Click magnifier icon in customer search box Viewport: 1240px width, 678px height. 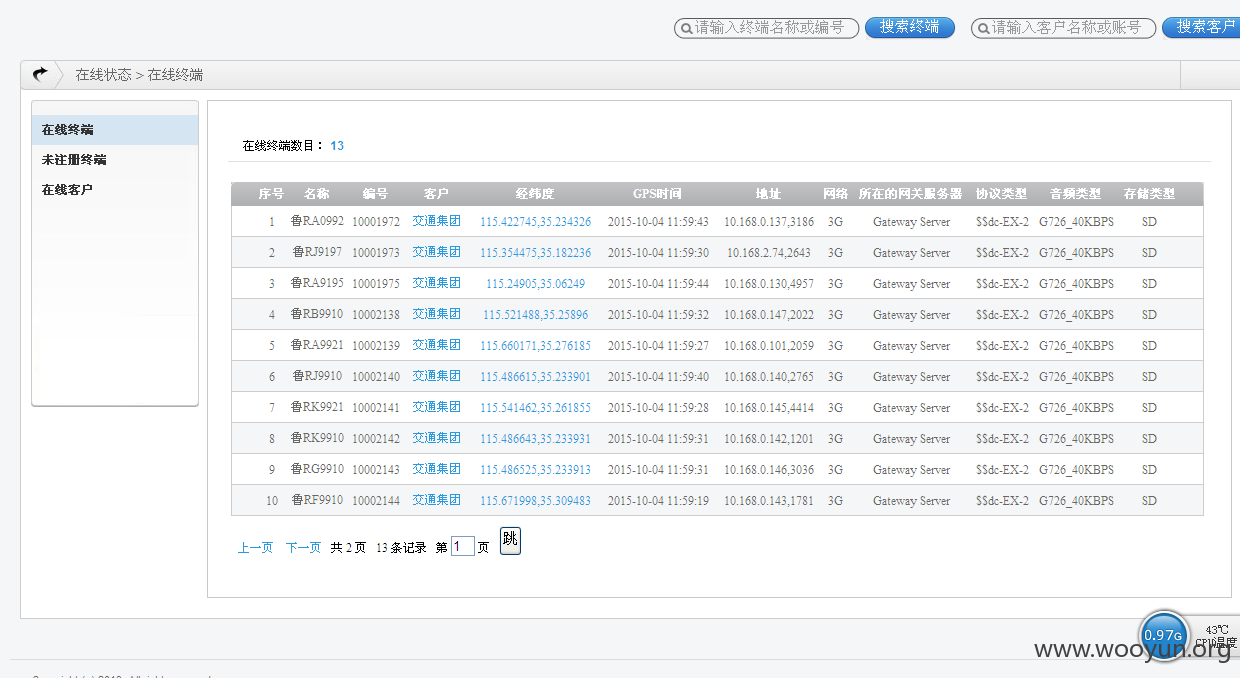point(983,28)
